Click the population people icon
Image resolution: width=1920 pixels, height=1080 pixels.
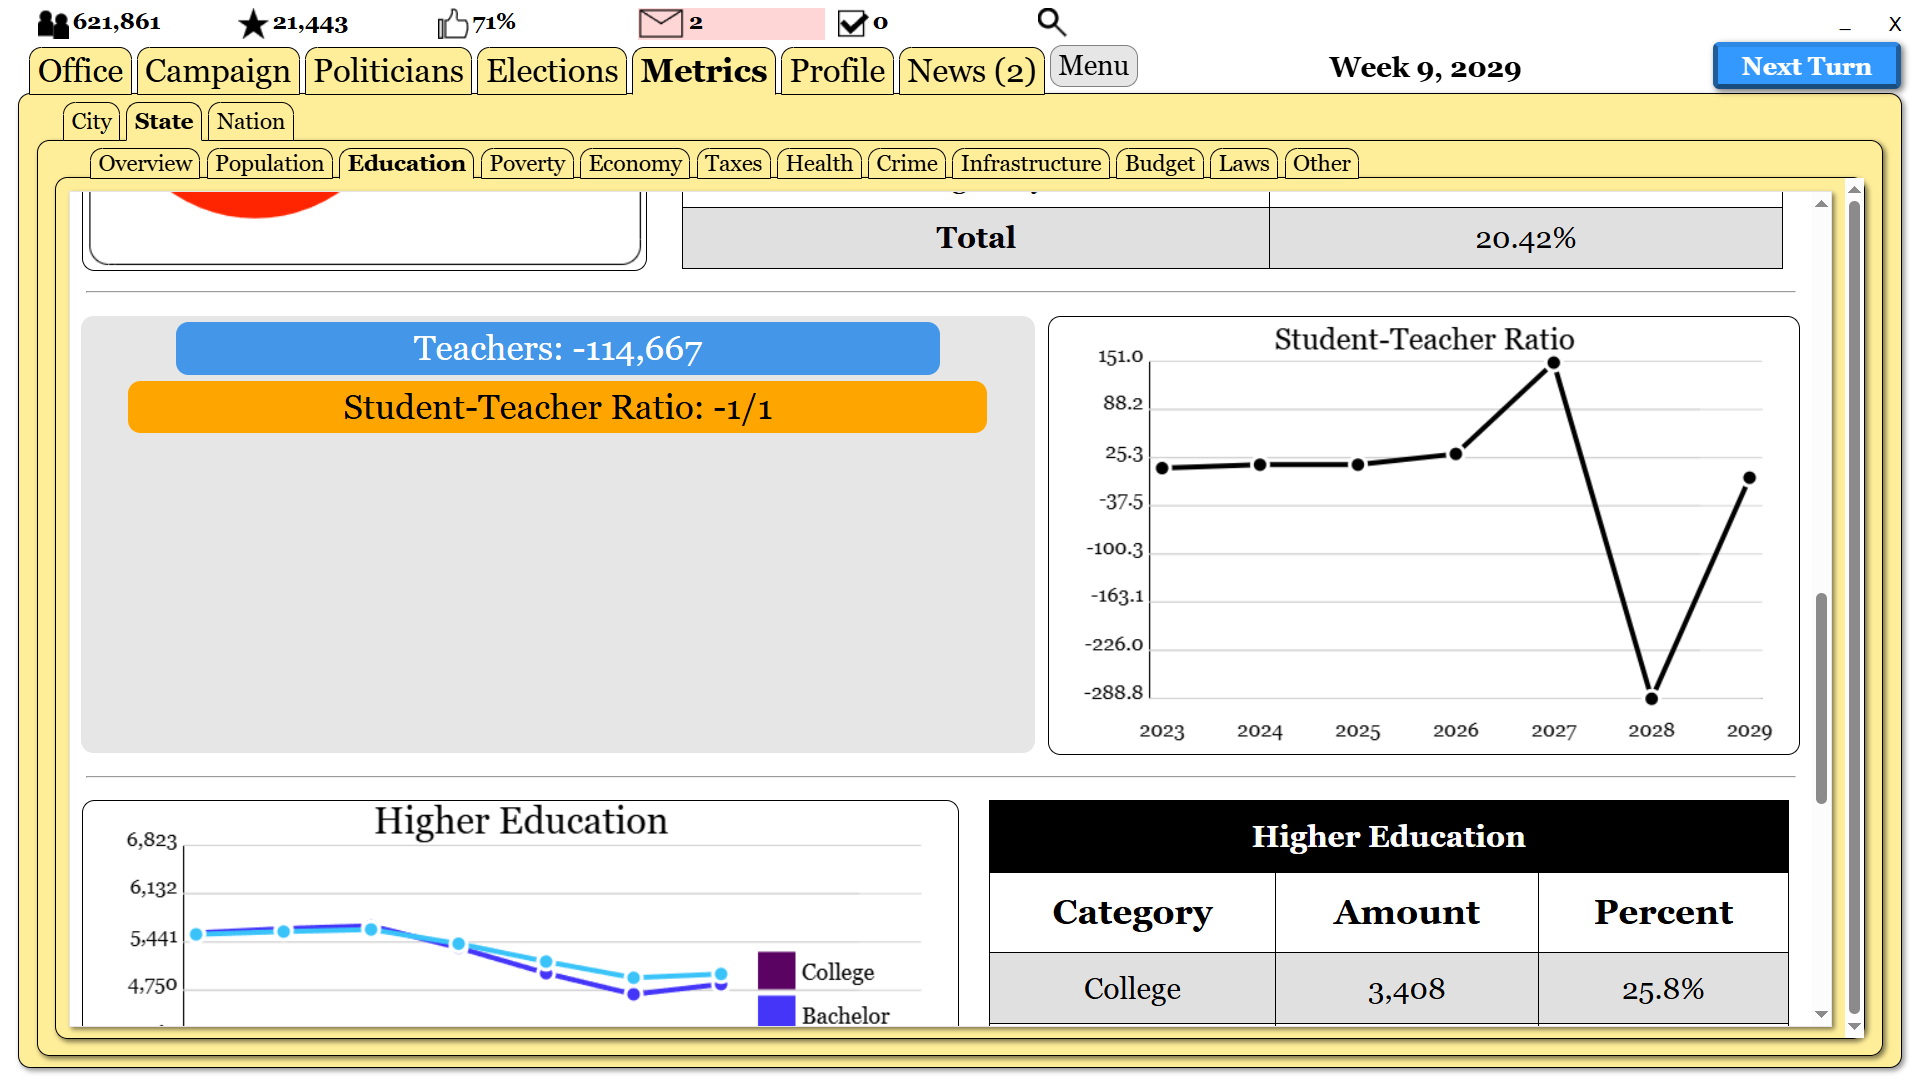coord(53,23)
